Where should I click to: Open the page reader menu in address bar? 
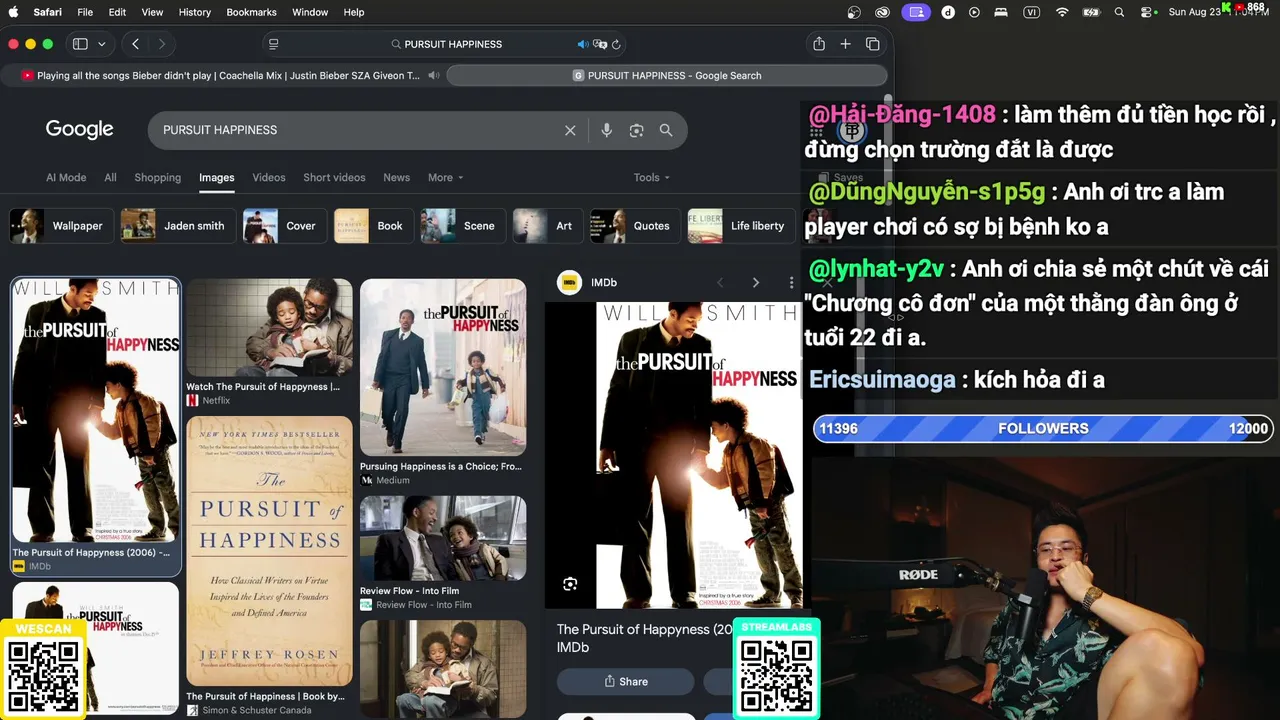(273, 44)
